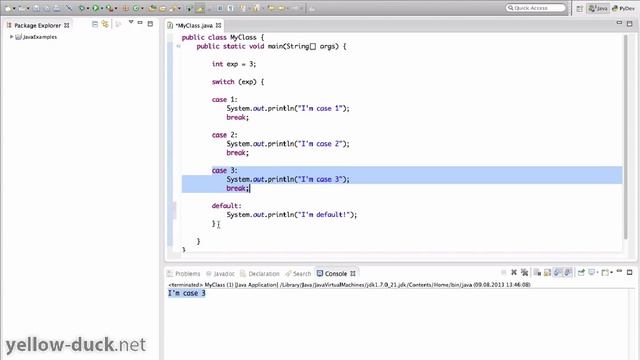Maximize the editor area
This screenshot has height=360, width=640.
629,24
